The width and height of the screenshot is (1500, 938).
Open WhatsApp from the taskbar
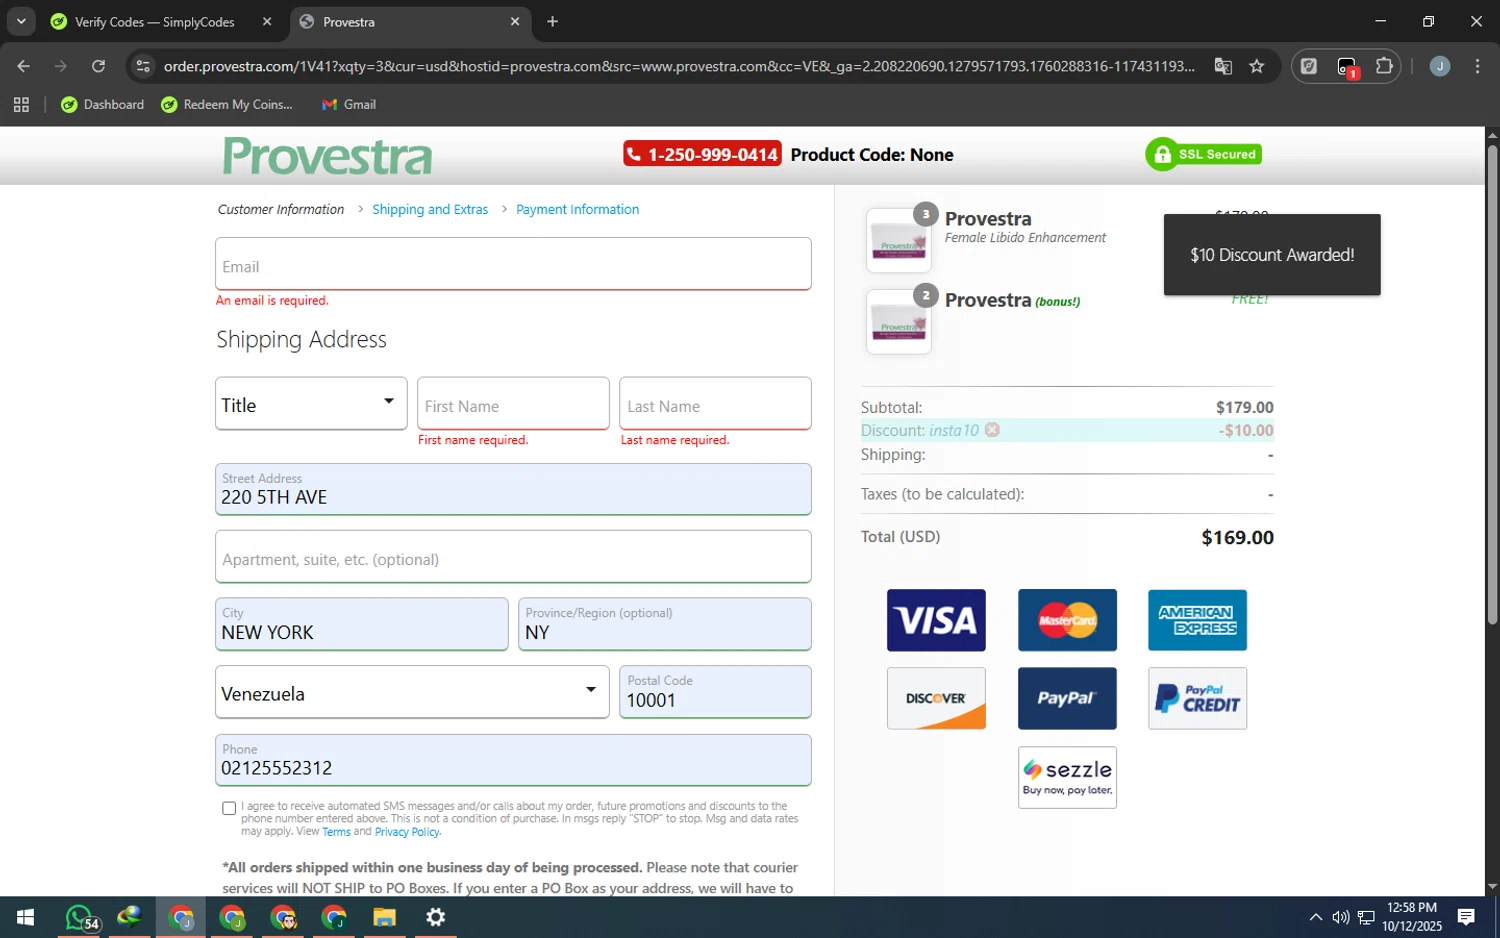coord(80,917)
